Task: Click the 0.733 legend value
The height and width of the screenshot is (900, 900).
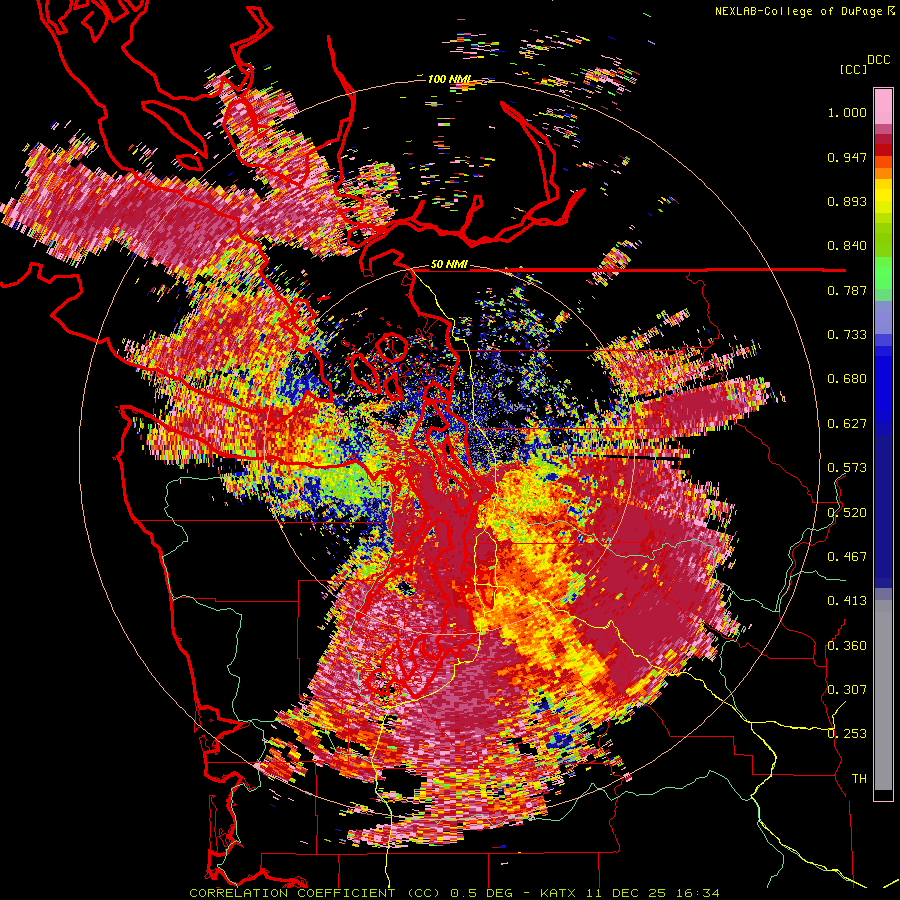Action: (847, 335)
